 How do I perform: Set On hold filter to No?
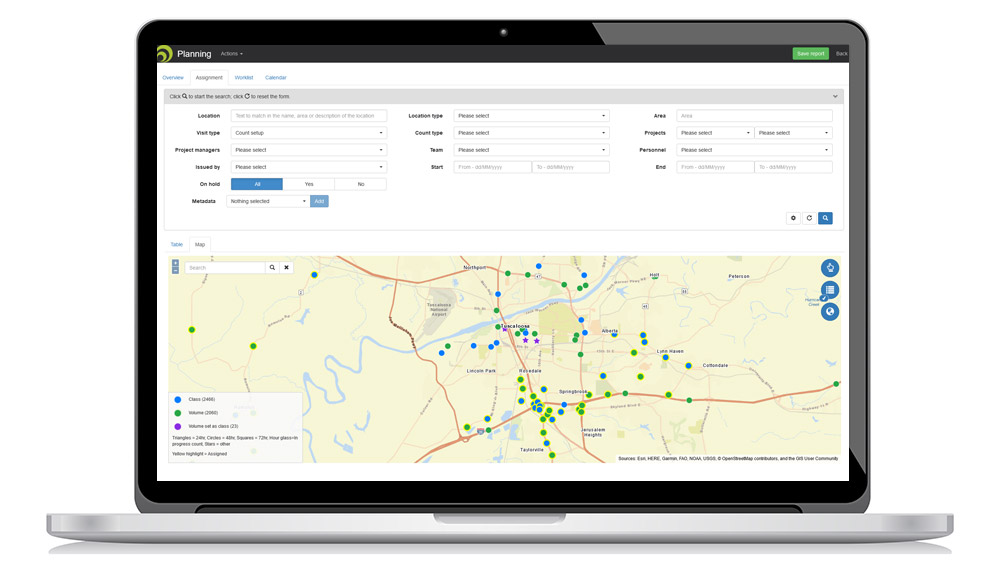(x=360, y=184)
